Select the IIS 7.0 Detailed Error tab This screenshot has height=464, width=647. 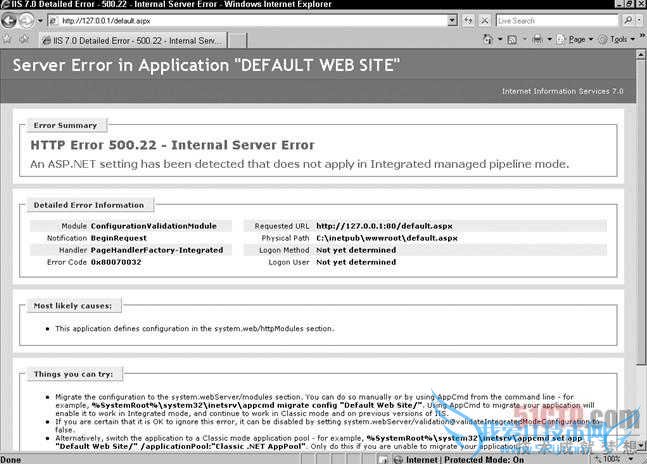coord(130,40)
